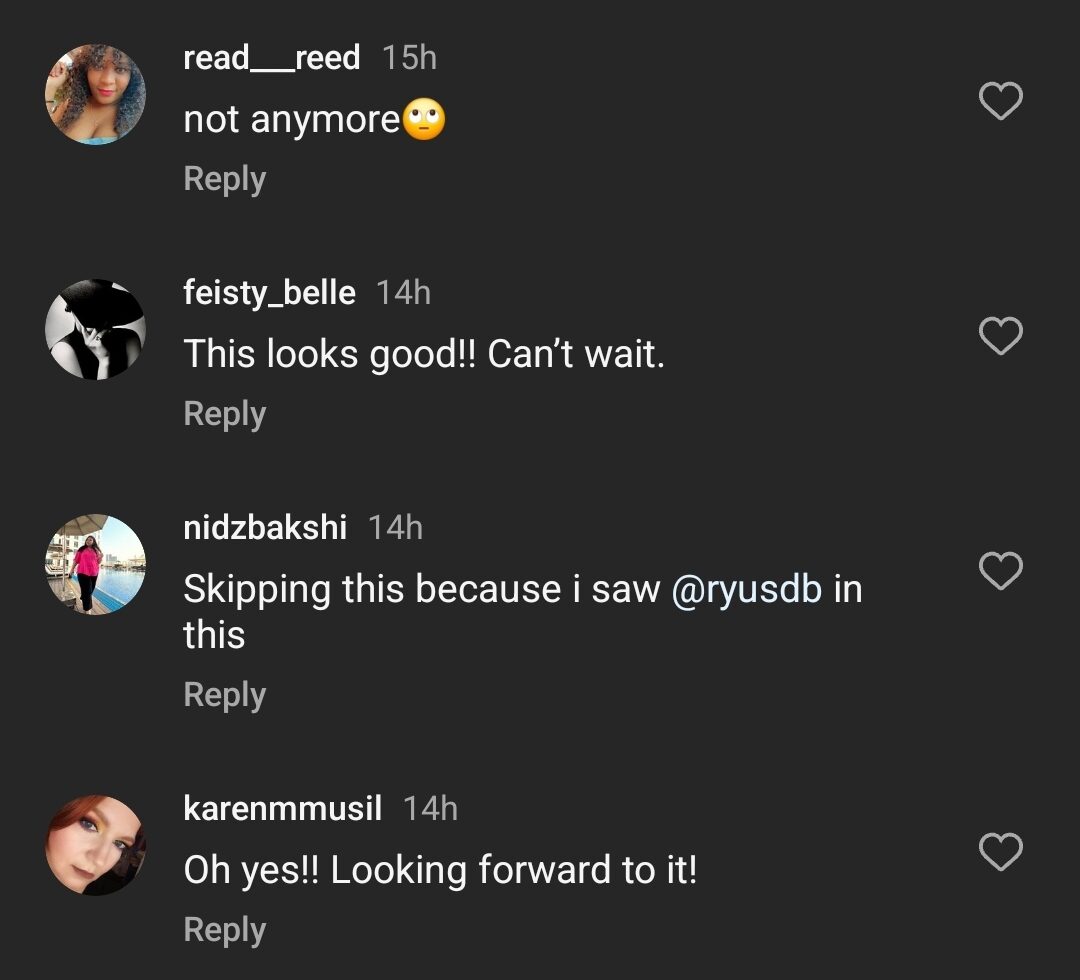The height and width of the screenshot is (980, 1080).
Task: Like the comment from read___reed
Action: [1000, 101]
